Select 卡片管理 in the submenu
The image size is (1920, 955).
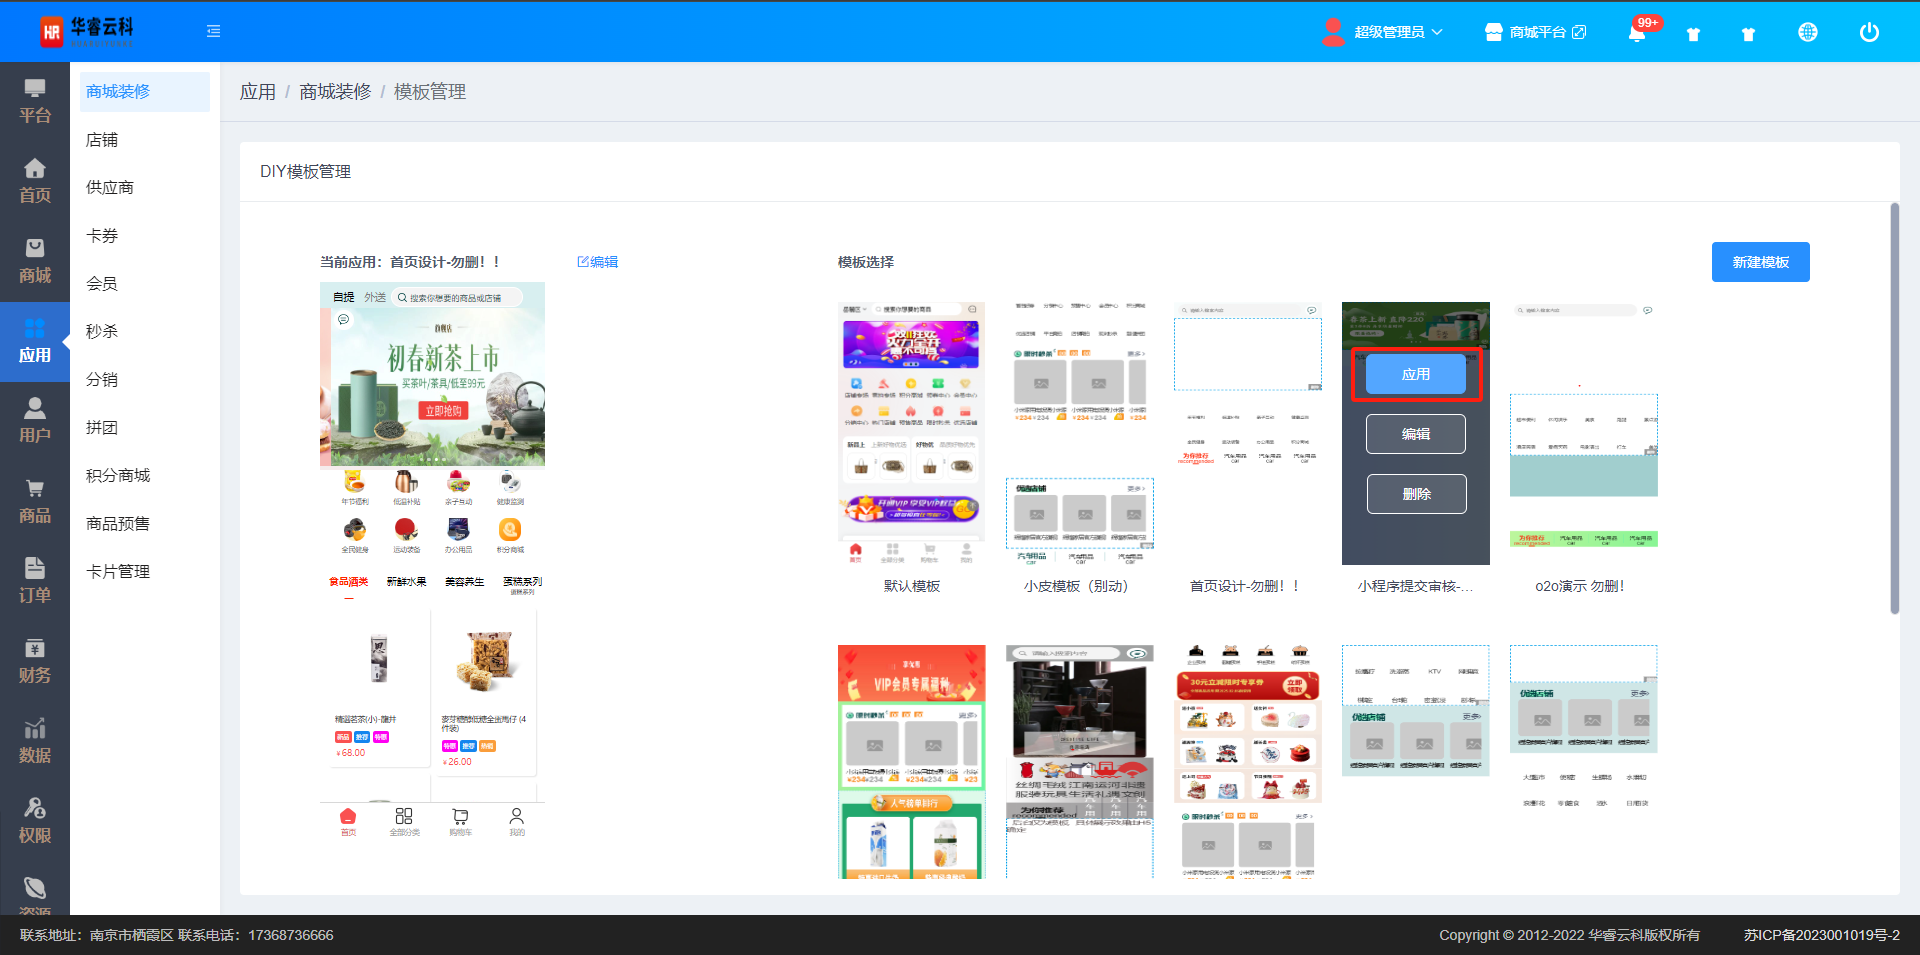[x=118, y=571]
